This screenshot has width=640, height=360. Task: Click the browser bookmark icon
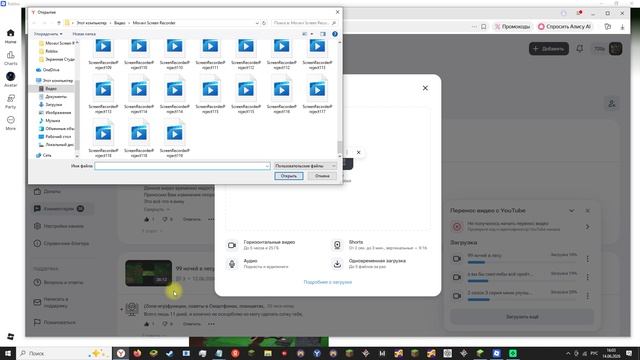(484, 27)
